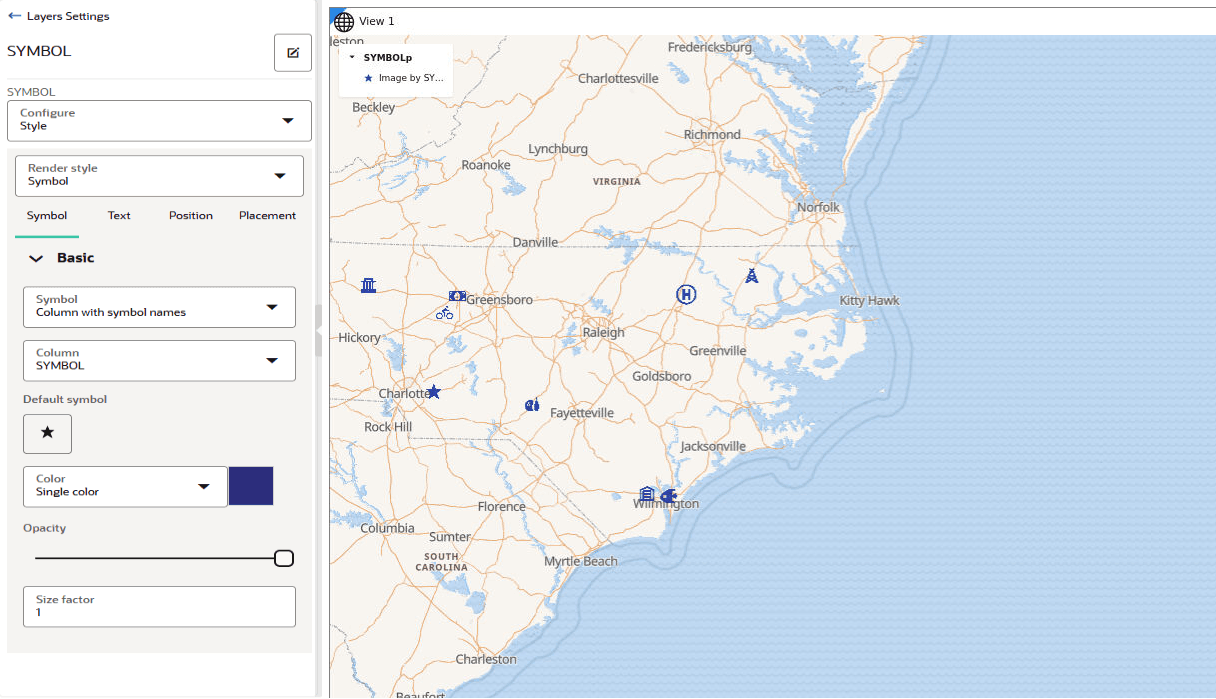Screen dimensions: 1216x699
Task: Open the Column SYMBOL dropdown
Action: click(x=160, y=360)
